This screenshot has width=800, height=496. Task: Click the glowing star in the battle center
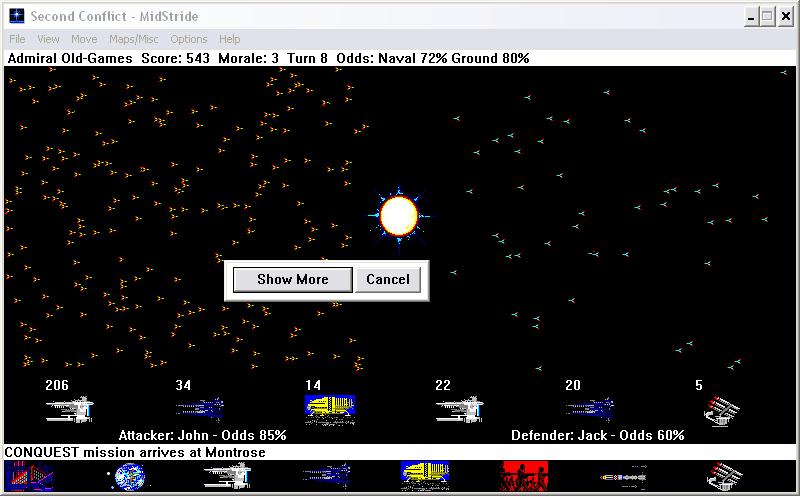(x=399, y=216)
